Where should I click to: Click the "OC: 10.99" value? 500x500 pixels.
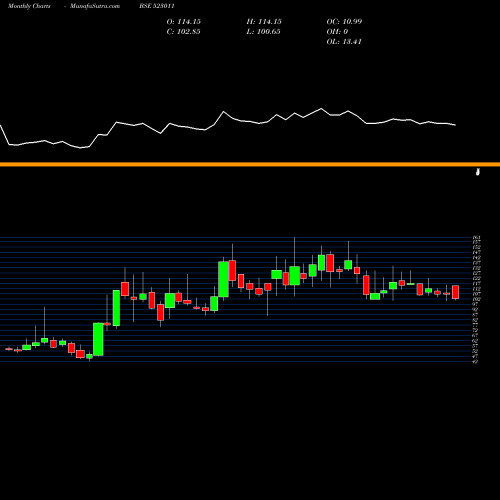pos(344,22)
